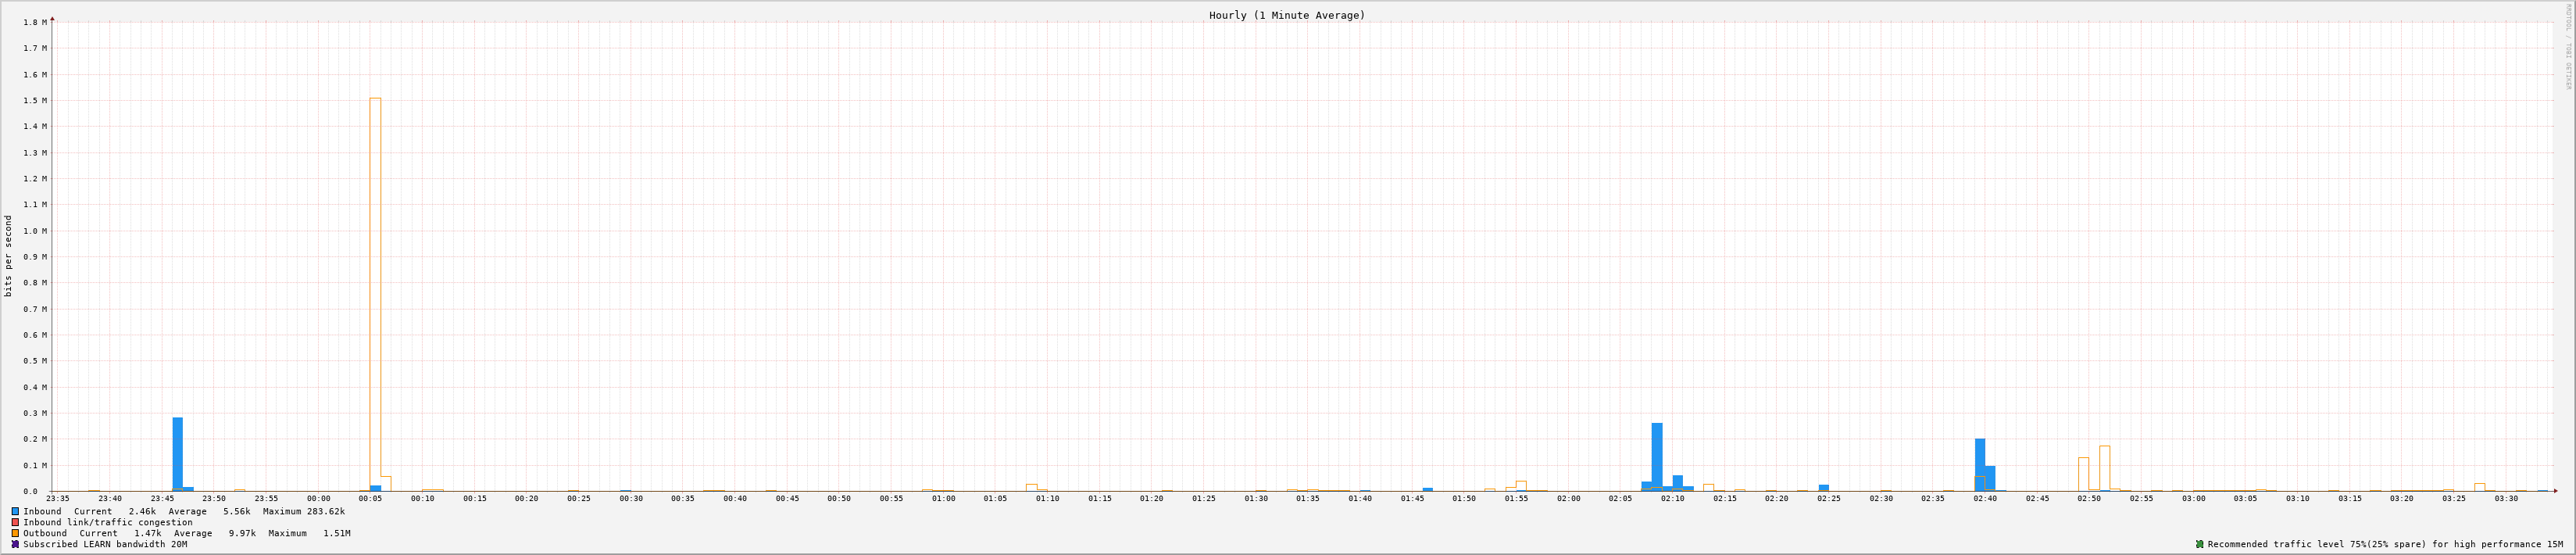Click the orange Outbound legend swatch
This screenshot has height=555, width=2576.
click(x=15, y=533)
